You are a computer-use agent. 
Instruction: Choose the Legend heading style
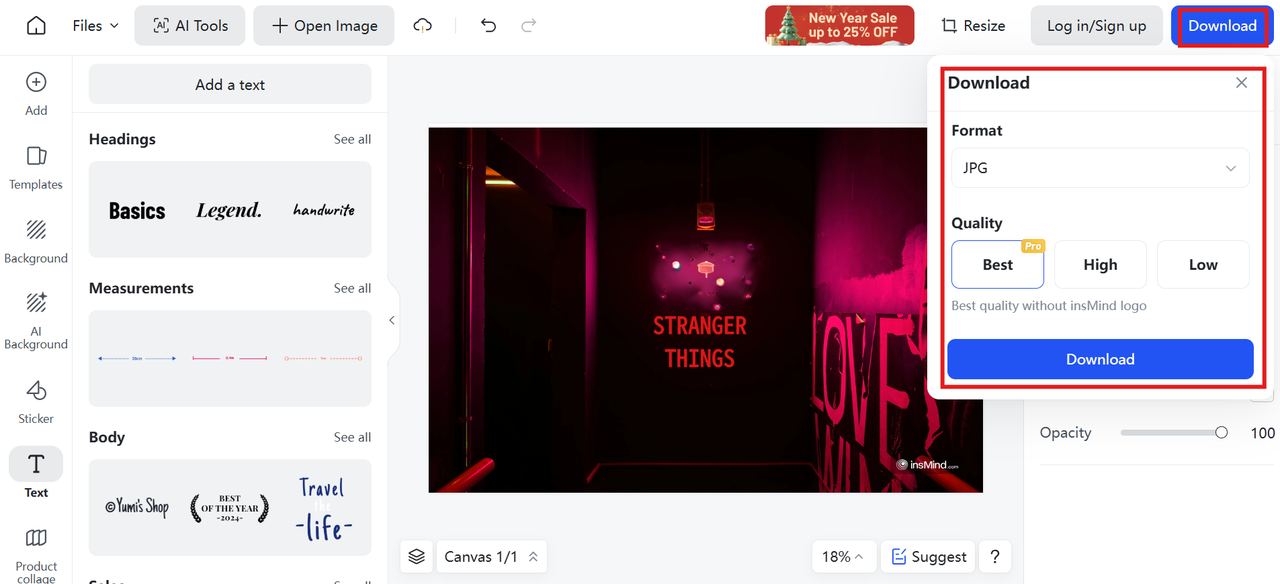pyautogui.click(x=229, y=210)
